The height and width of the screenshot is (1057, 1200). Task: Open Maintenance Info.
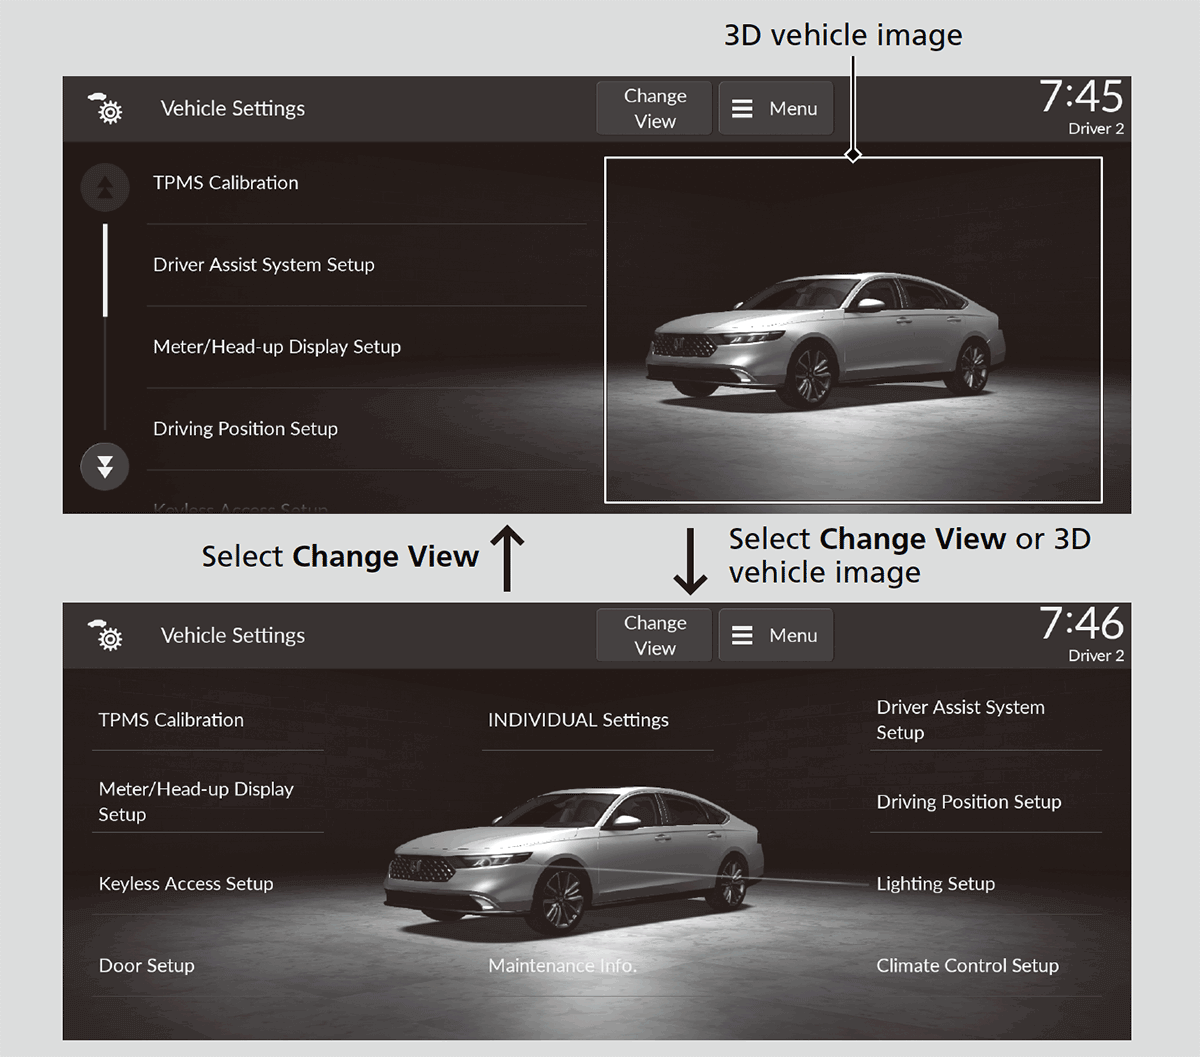562,965
